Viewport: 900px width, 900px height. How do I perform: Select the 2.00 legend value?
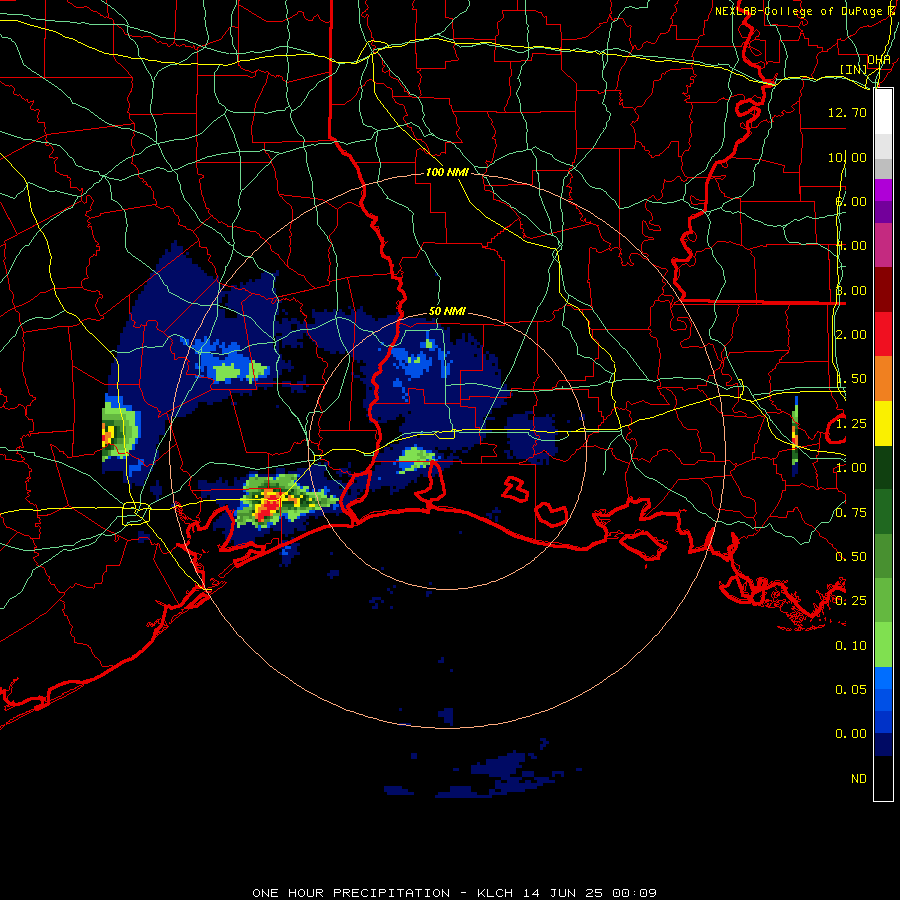(851, 335)
